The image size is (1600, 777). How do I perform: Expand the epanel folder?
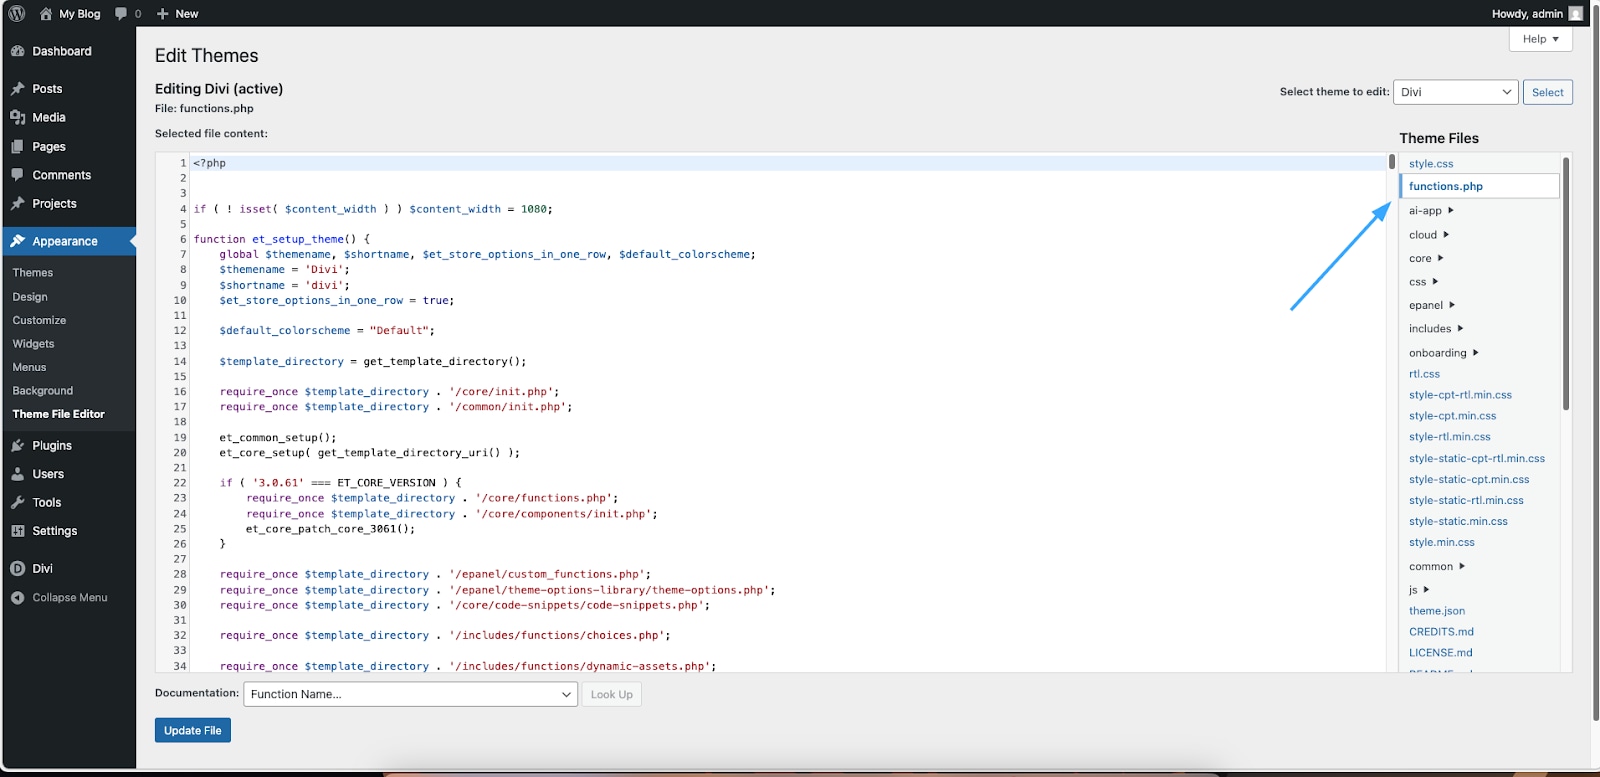1432,305
